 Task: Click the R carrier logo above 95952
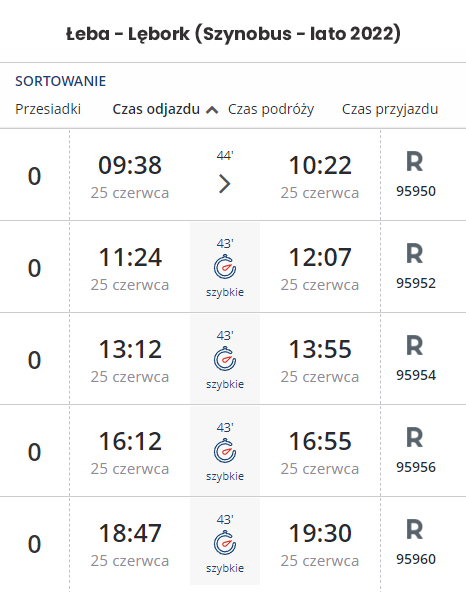[415, 254]
